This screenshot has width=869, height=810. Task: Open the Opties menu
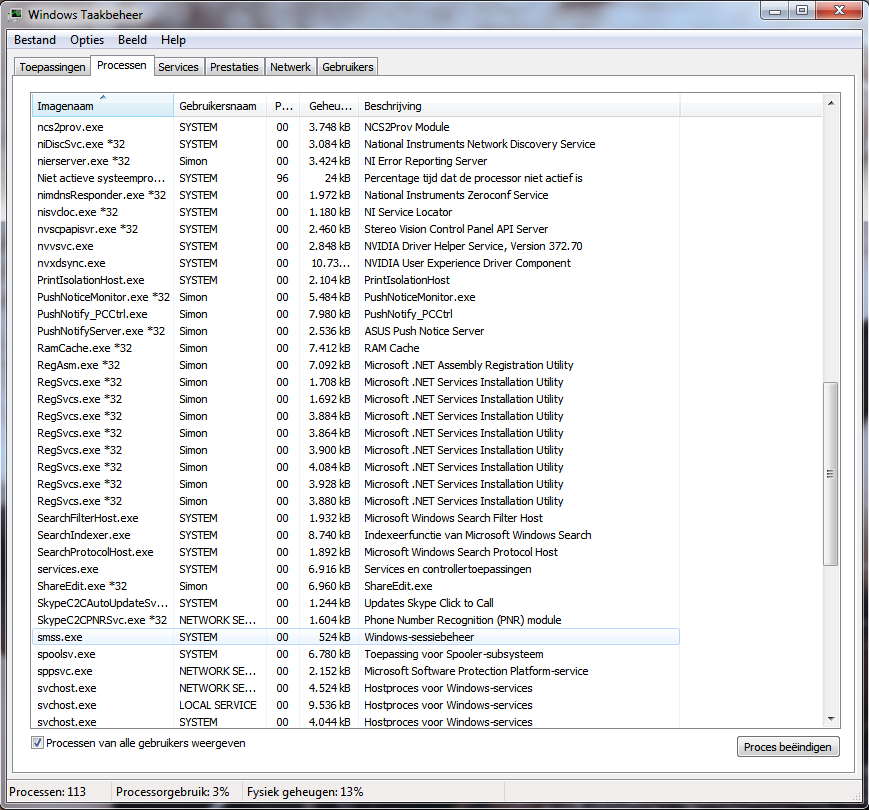point(87,40)
